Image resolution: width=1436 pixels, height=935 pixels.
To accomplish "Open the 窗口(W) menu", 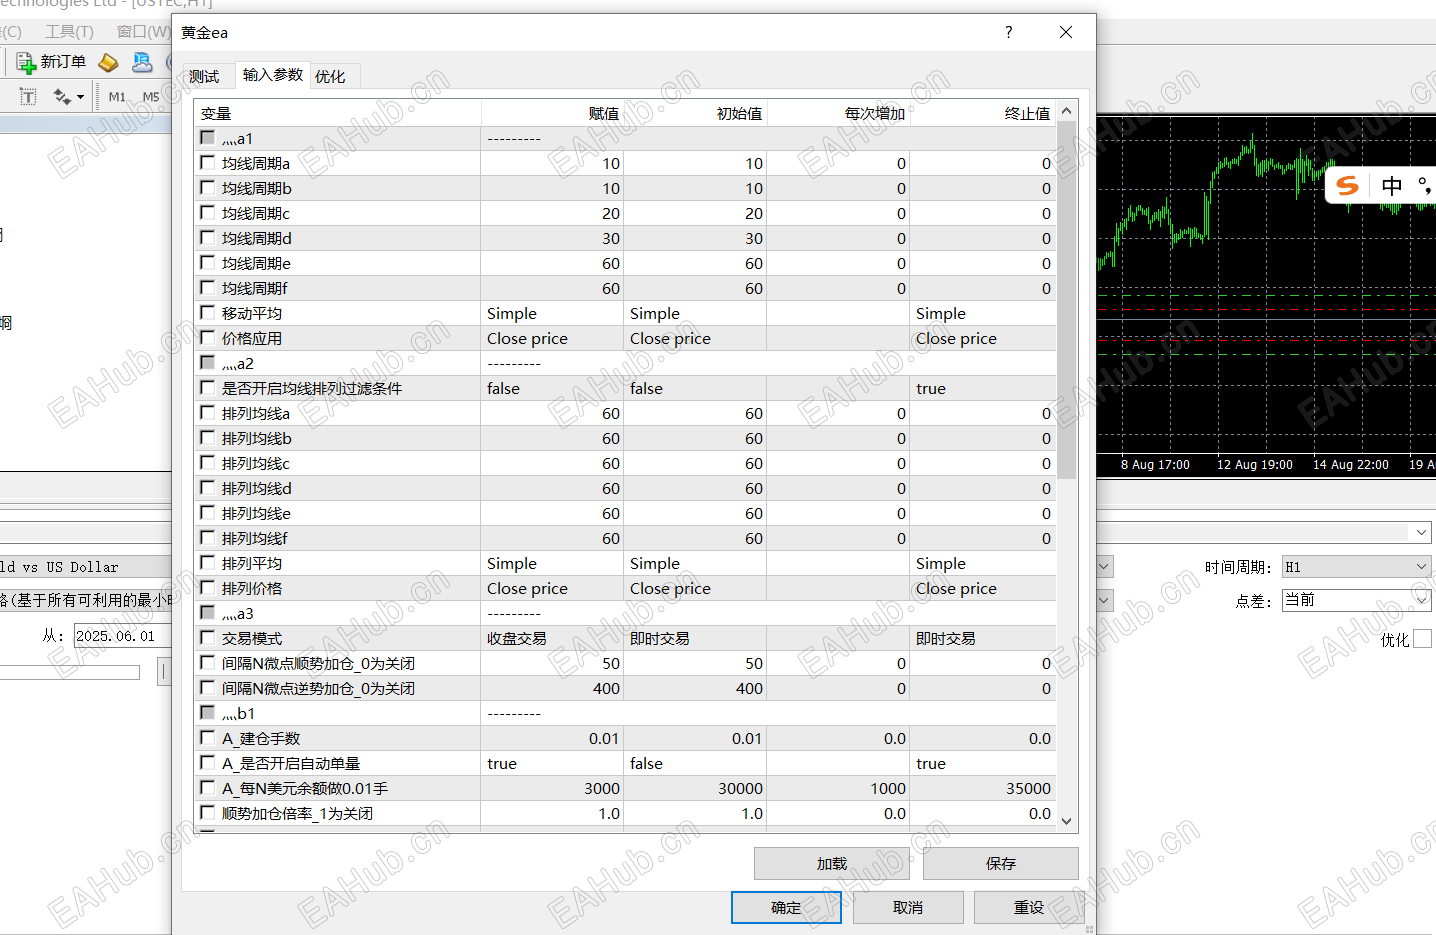I will click(143, 32).
